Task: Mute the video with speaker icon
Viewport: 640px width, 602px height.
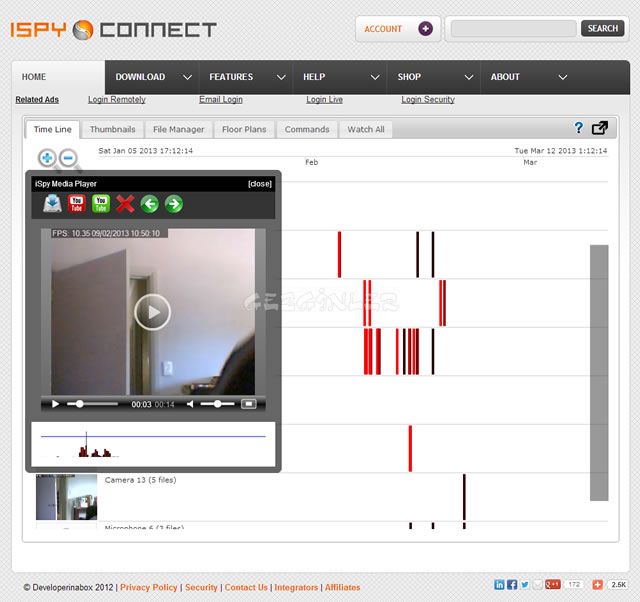Action: tap(190, 404)
